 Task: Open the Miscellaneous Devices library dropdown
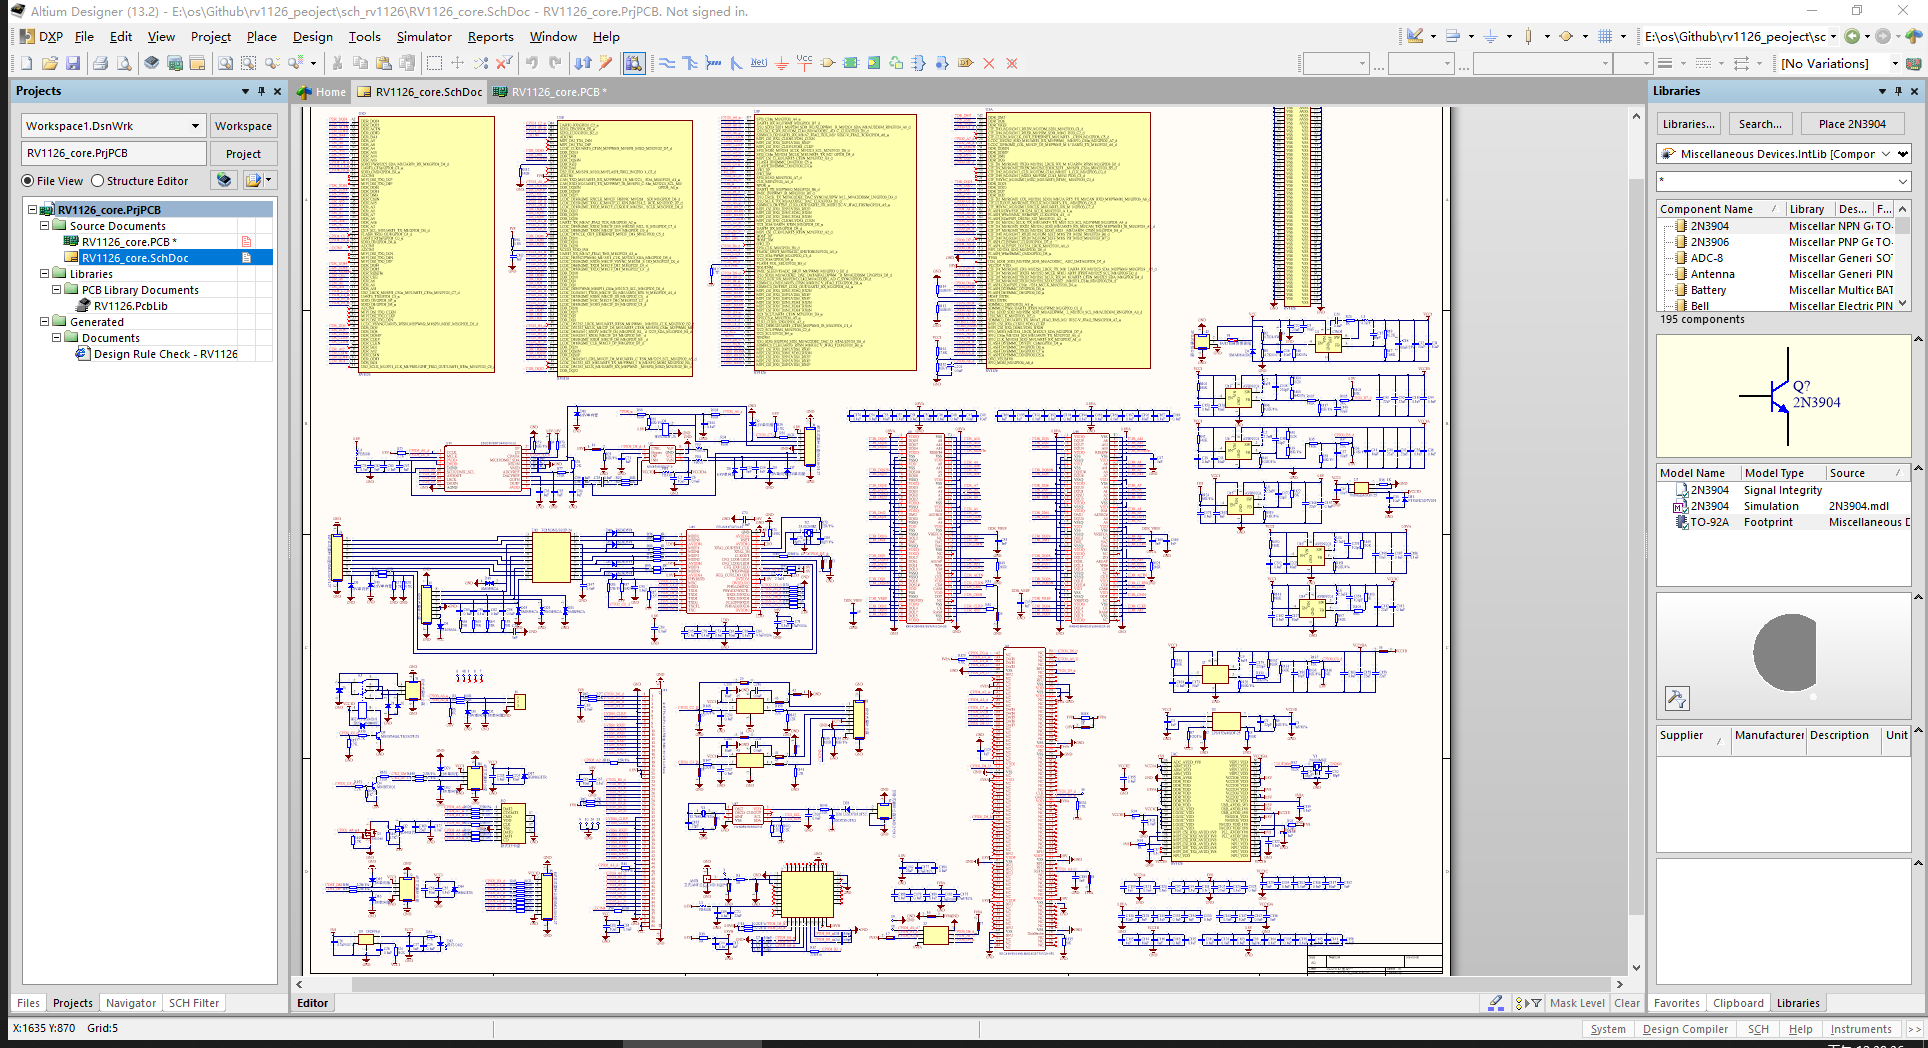tap(1902, 154)
